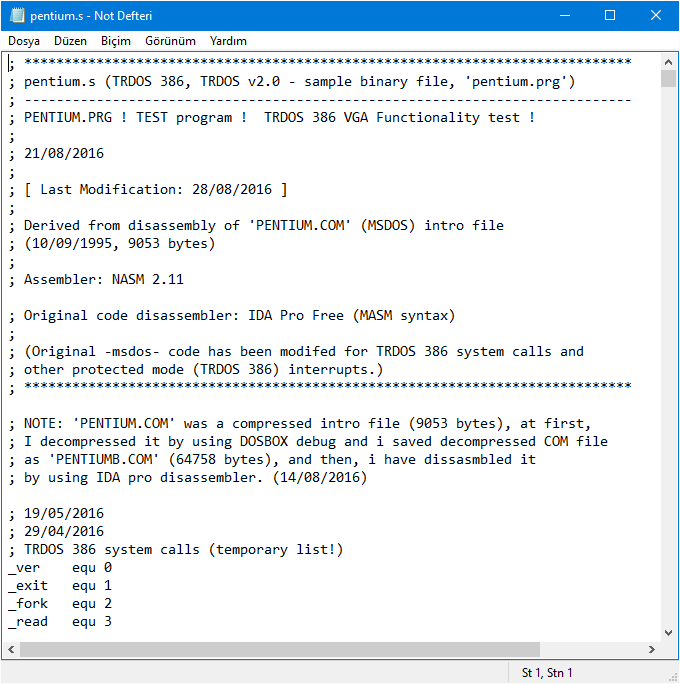Click the vertical scrollbar up arrow

point(668,62)
